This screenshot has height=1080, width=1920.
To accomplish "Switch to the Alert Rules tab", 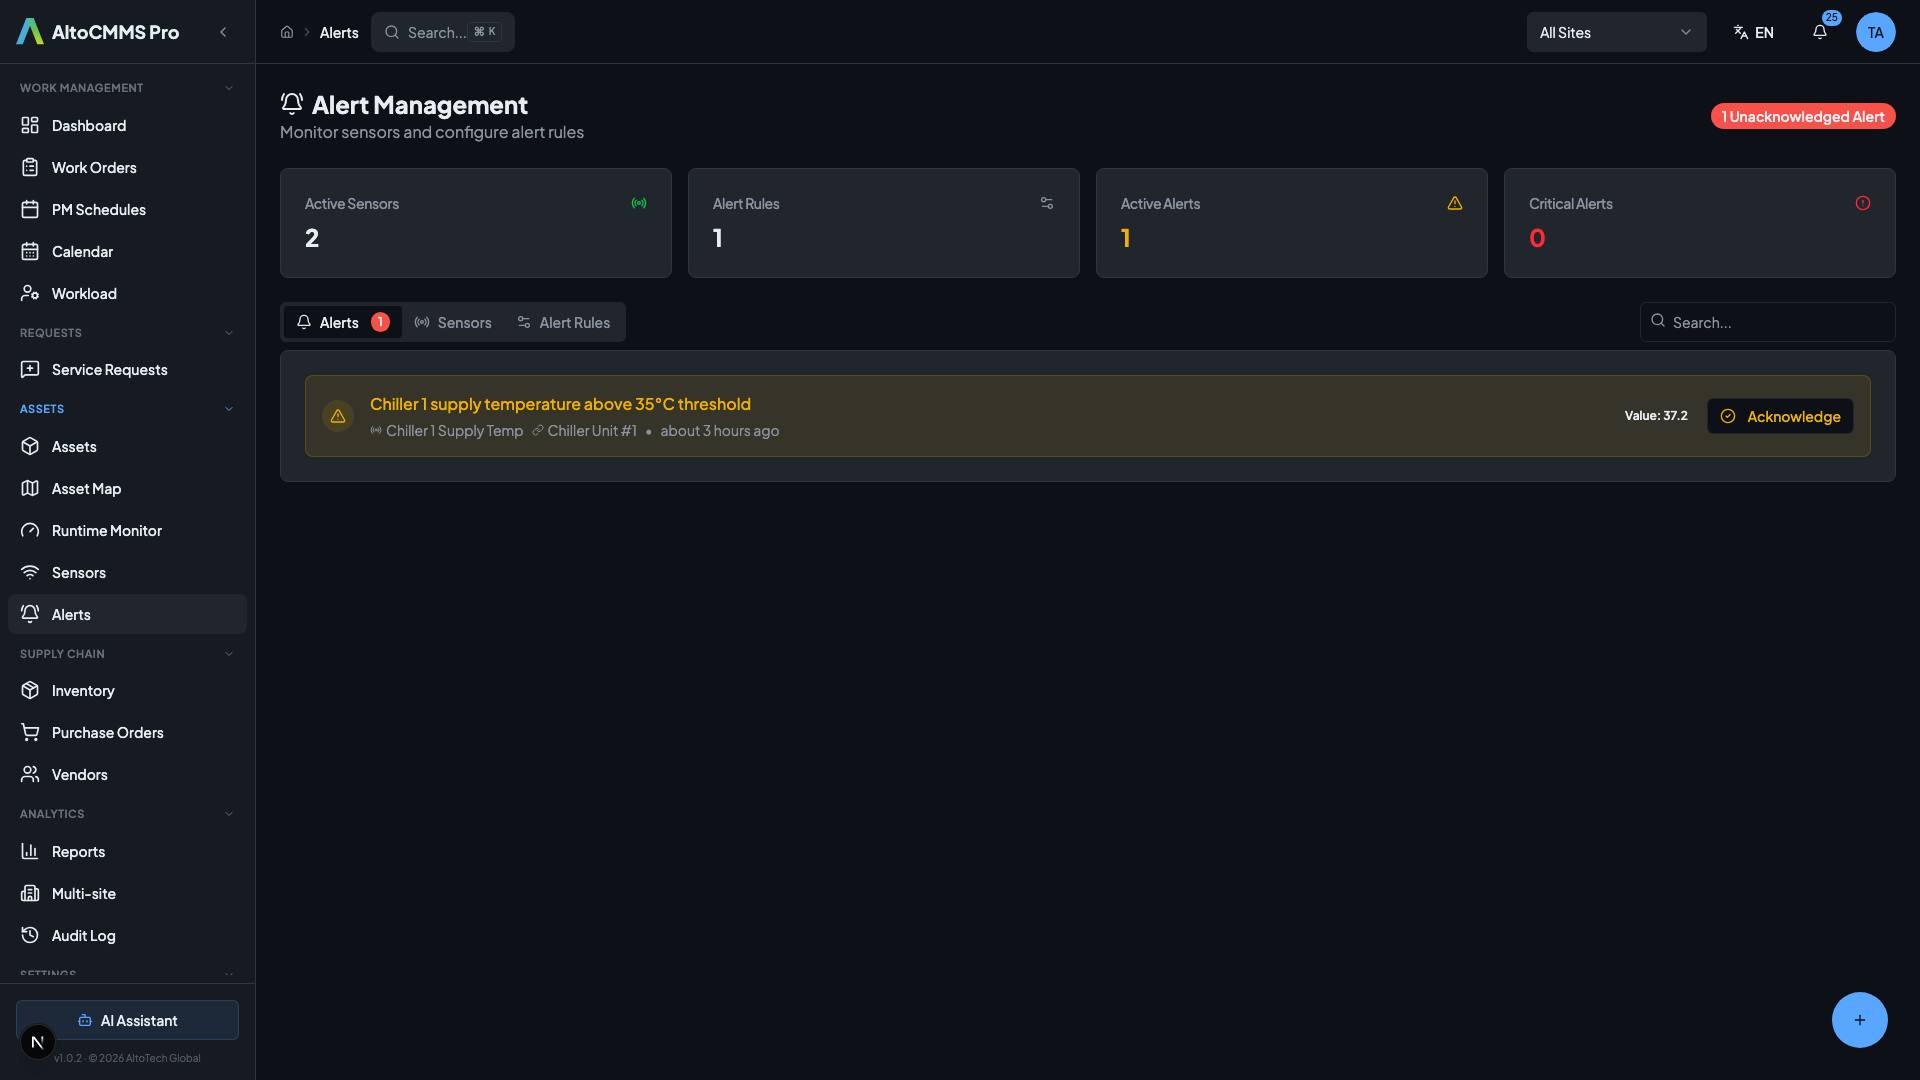I will tap(564, 322).
